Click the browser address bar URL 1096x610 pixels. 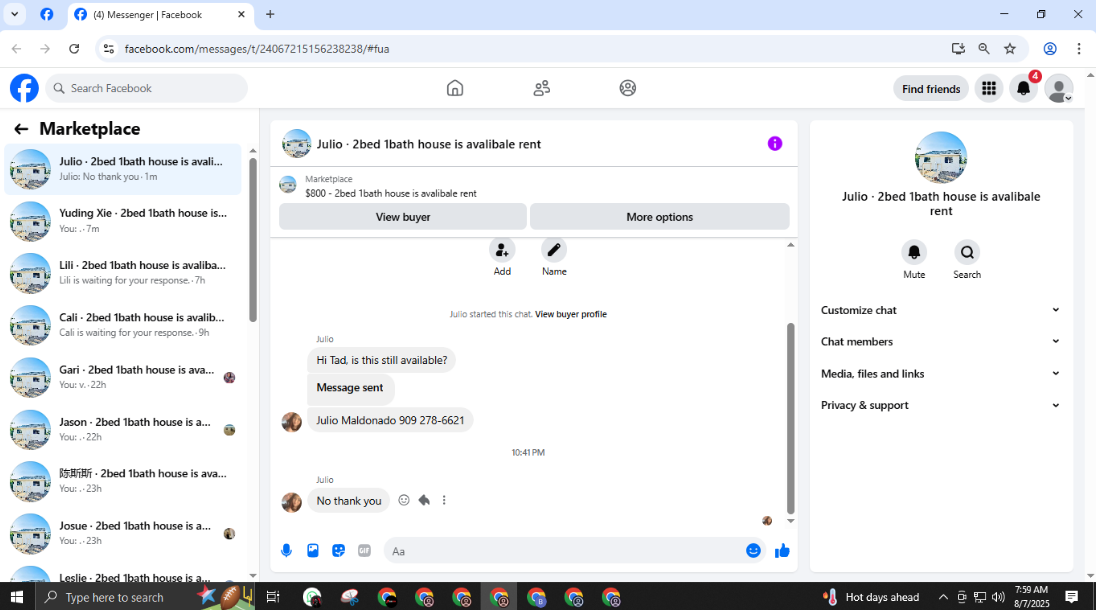click(257, 49)
